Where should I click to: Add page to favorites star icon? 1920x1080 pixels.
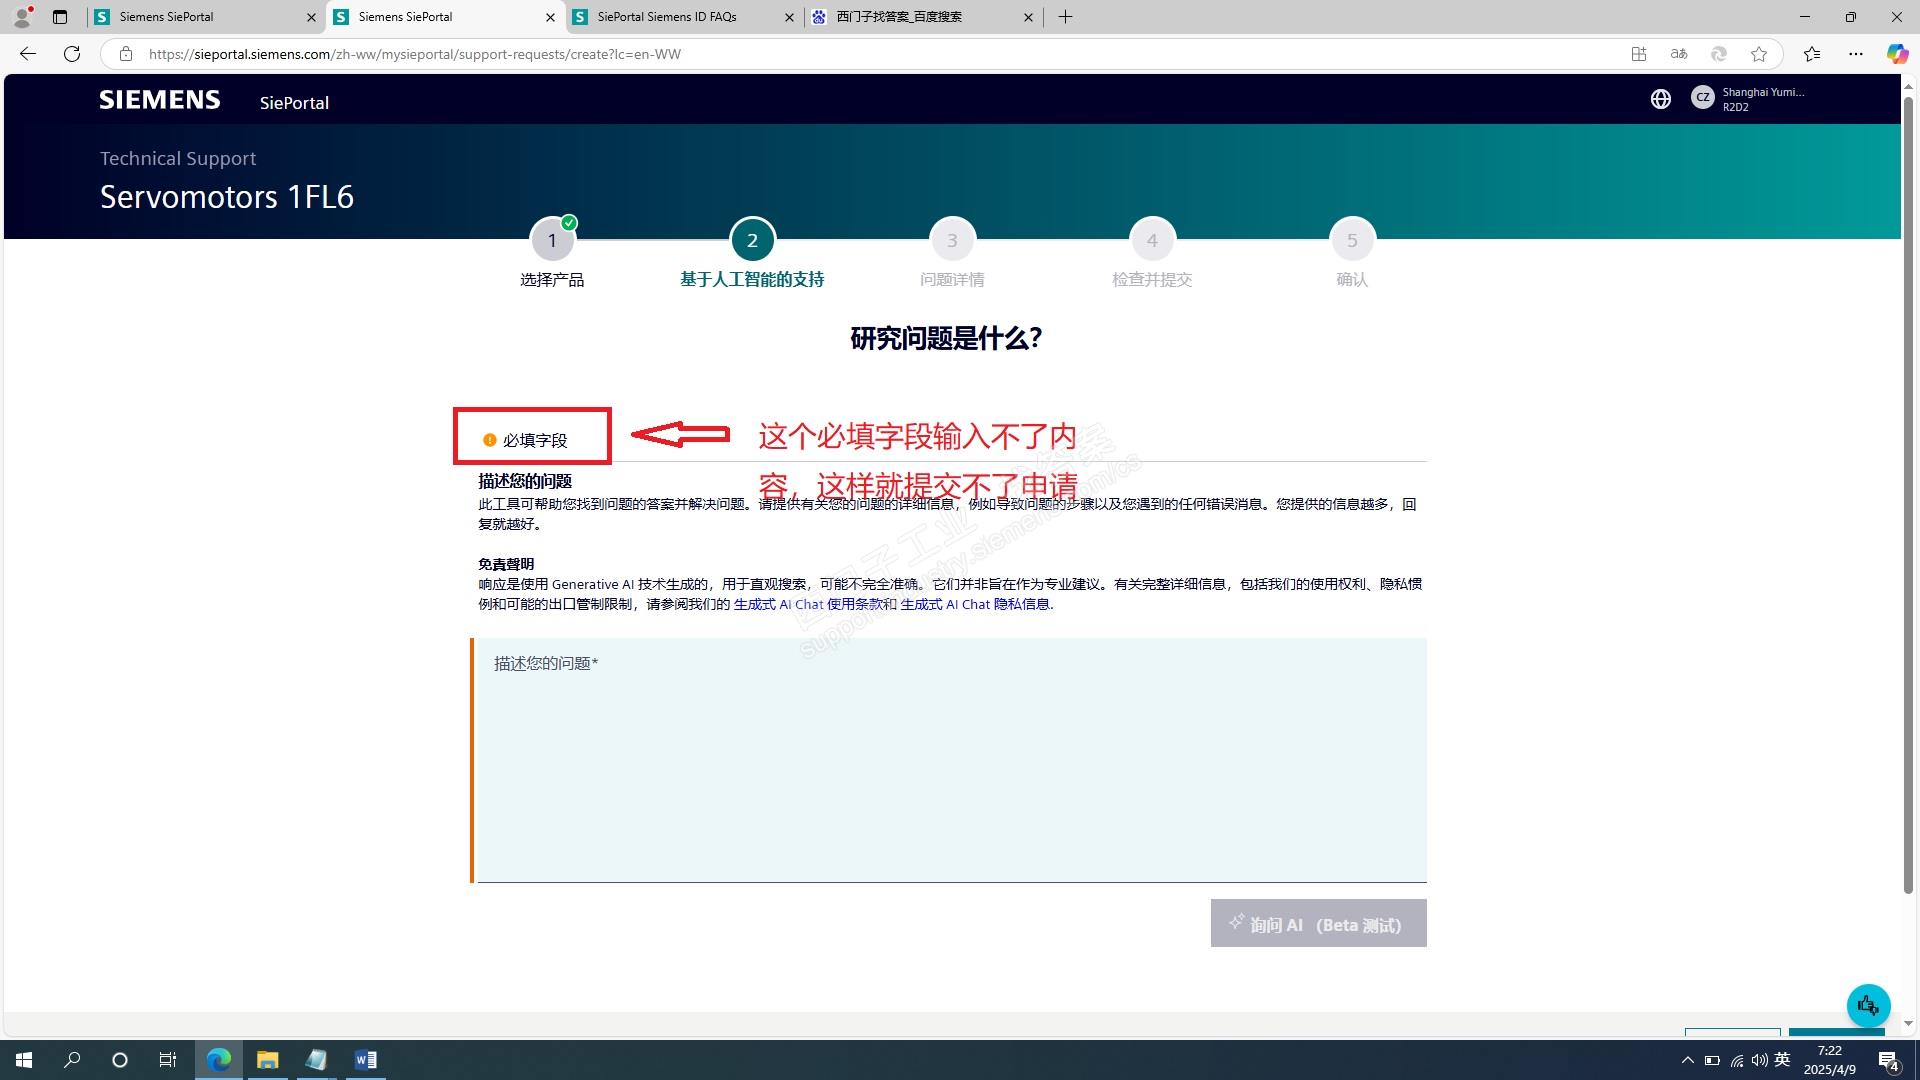[x=1759, y=54]
